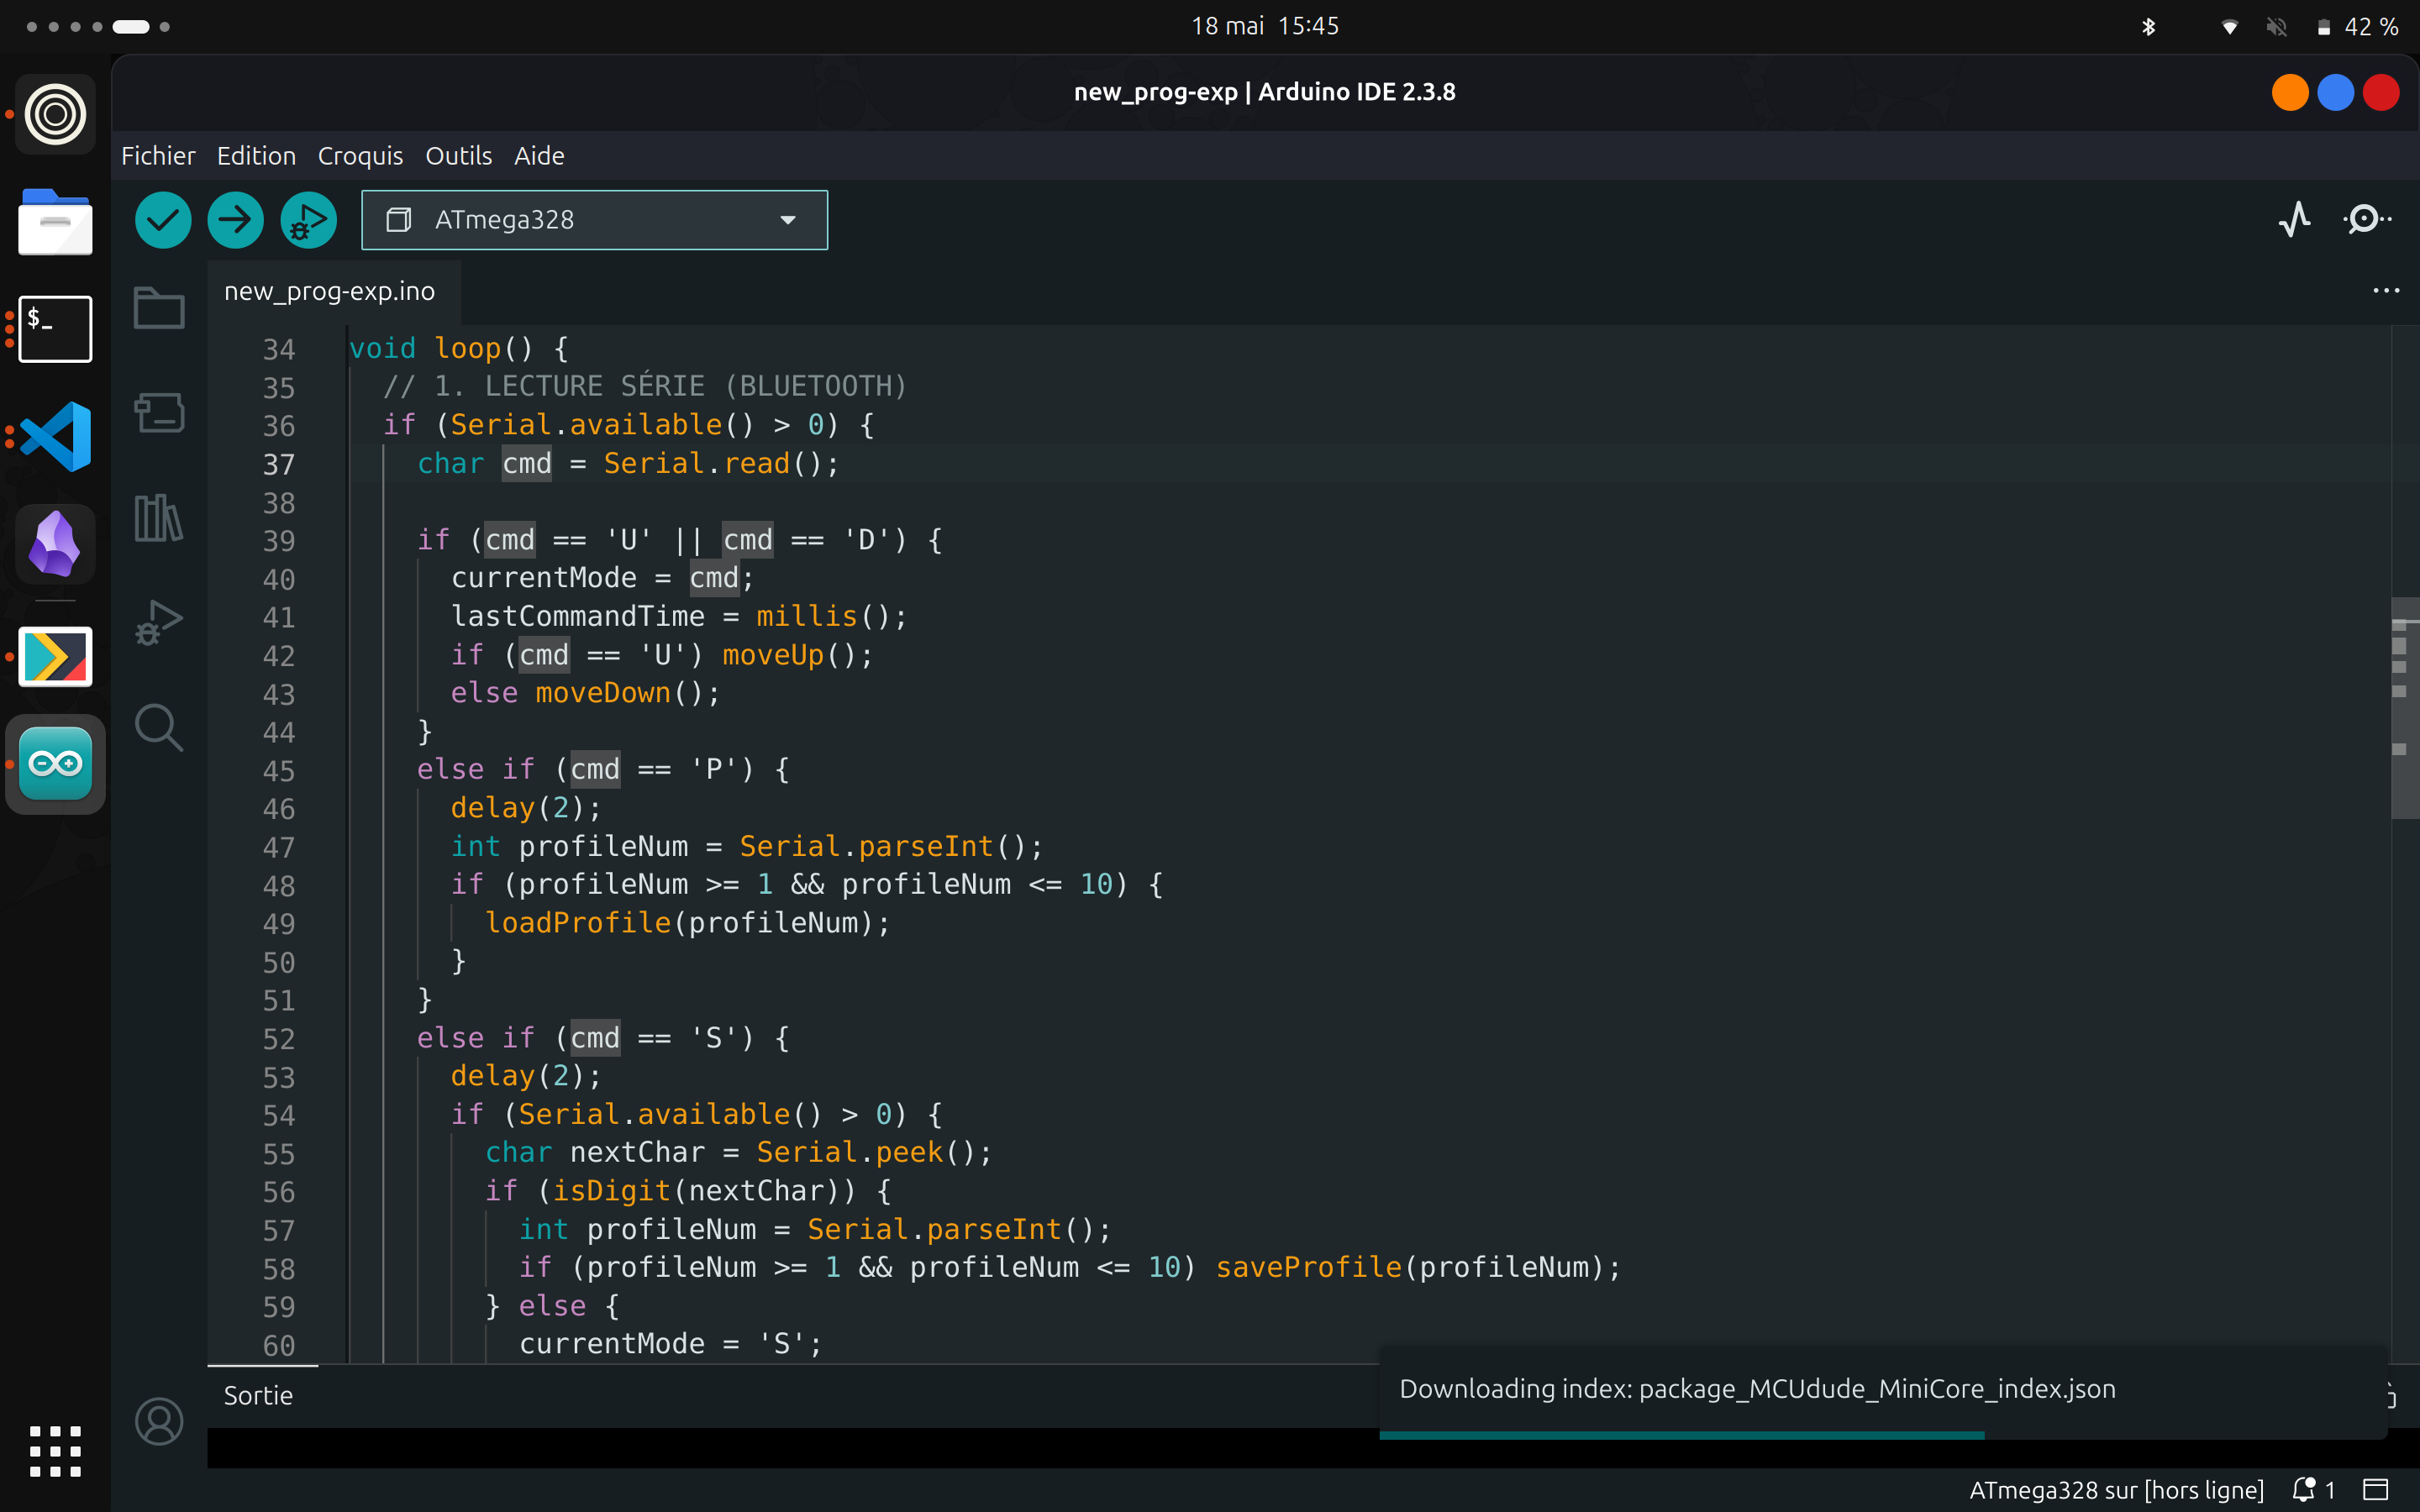Open the Boards Manager sidebar panel
Screen dimensions: 2420x1512
tap(159, 412)
